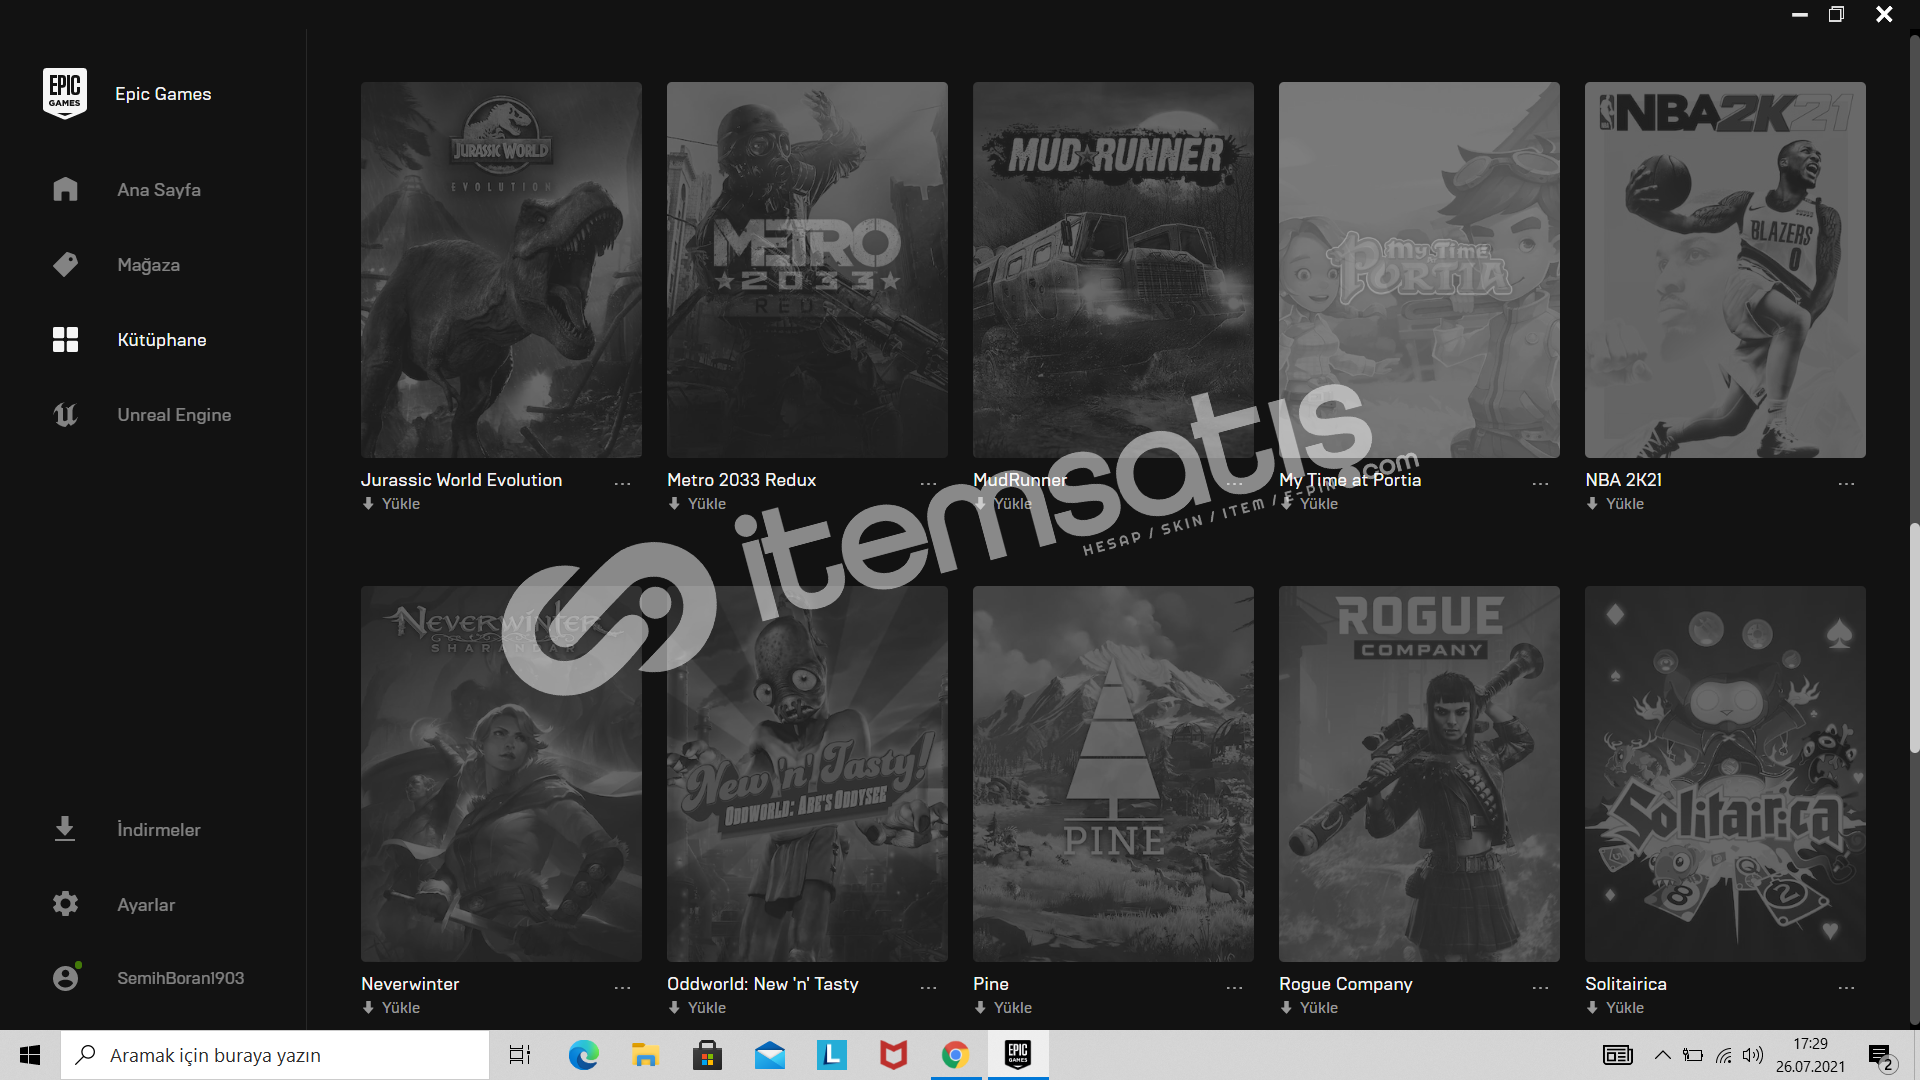
Task: Click the Epic Games logo icon
Action: (x=65, y=93)
